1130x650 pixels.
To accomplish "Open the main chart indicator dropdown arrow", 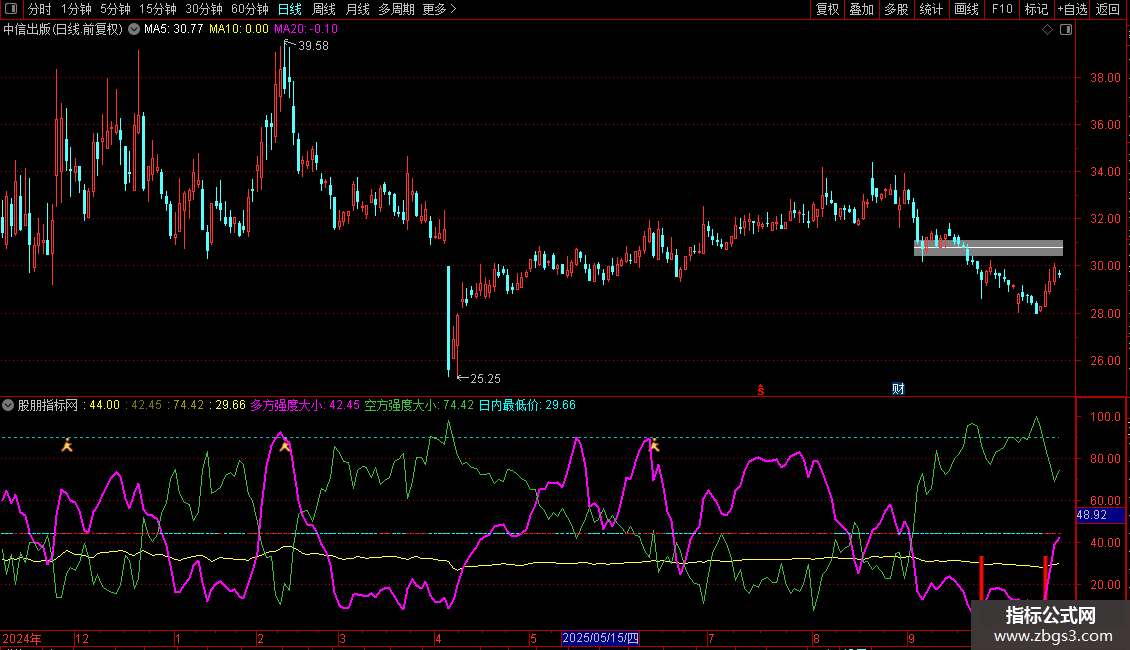I will click(x=134, y=29).
